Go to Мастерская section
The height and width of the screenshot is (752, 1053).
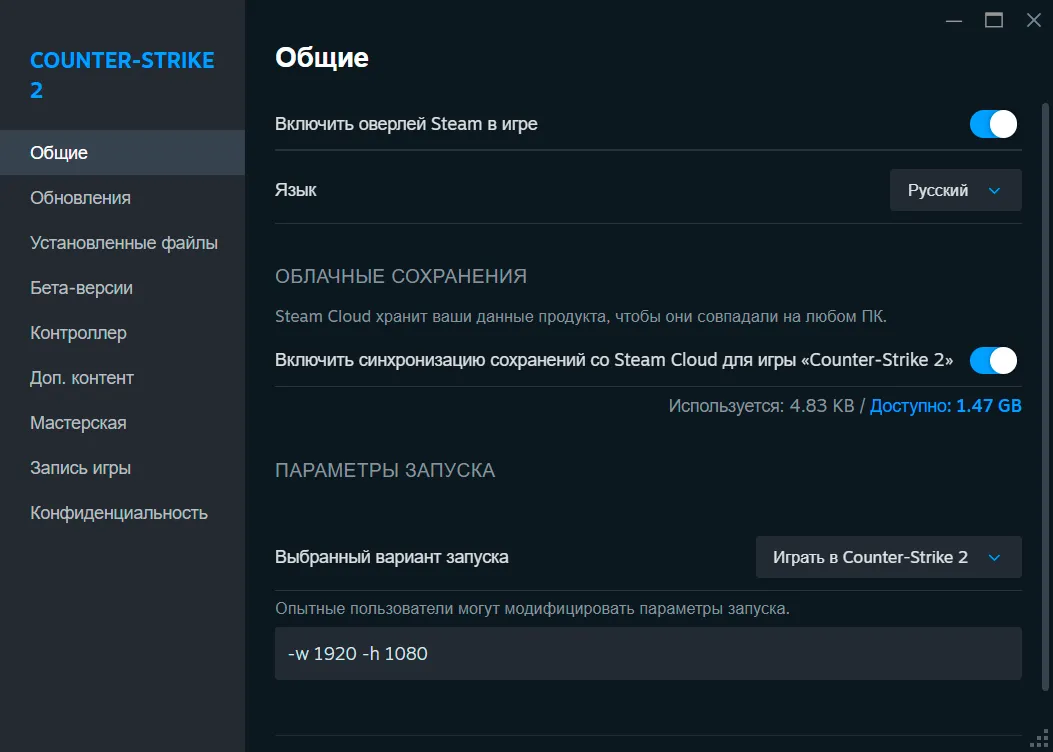click(x=122, y=423)
